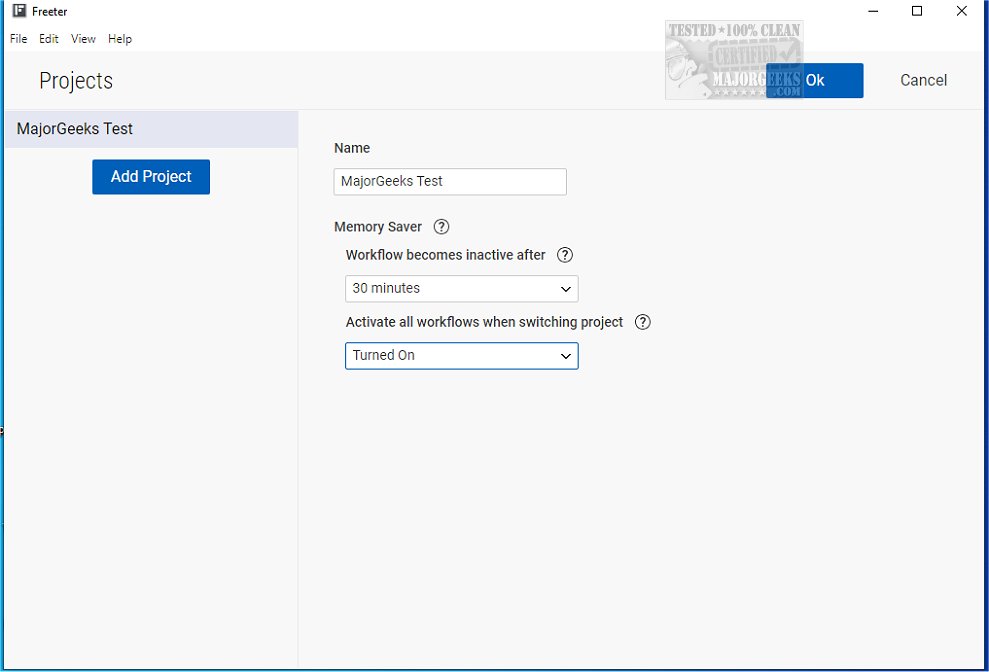Open the Edit menu
The width and height of the screenshot is (989, 672).
[49, 39]
